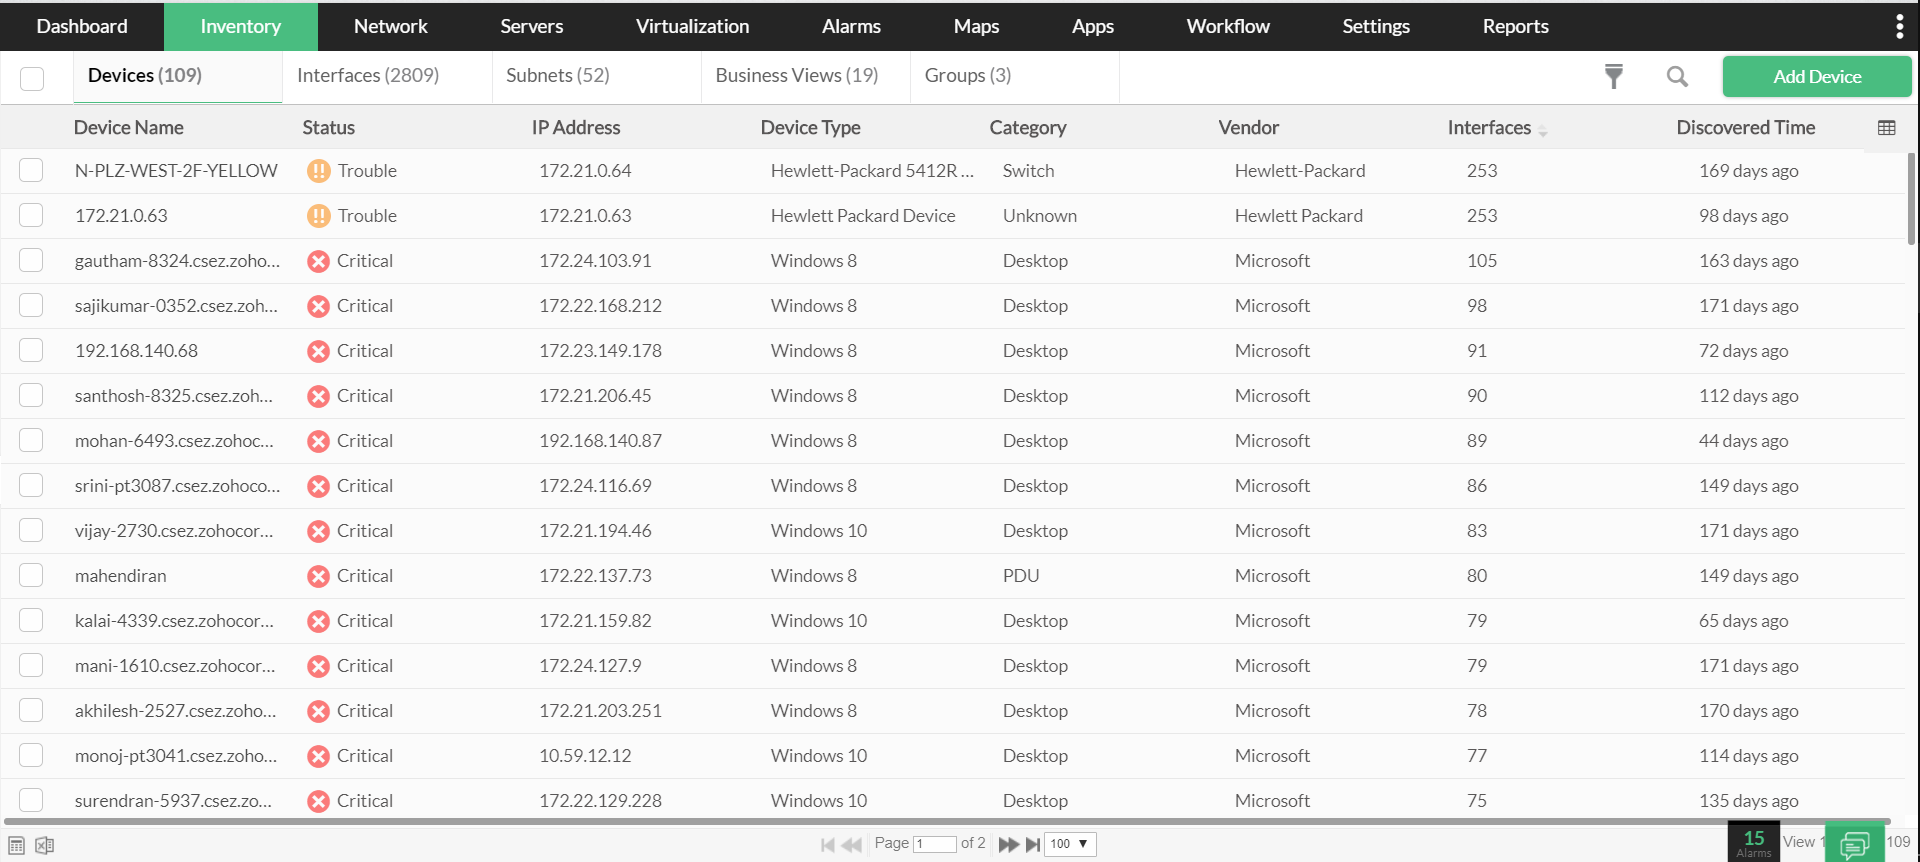Open the column chooser table icon
This screenshot has width=1920, height=862.
pos(1886,128)
